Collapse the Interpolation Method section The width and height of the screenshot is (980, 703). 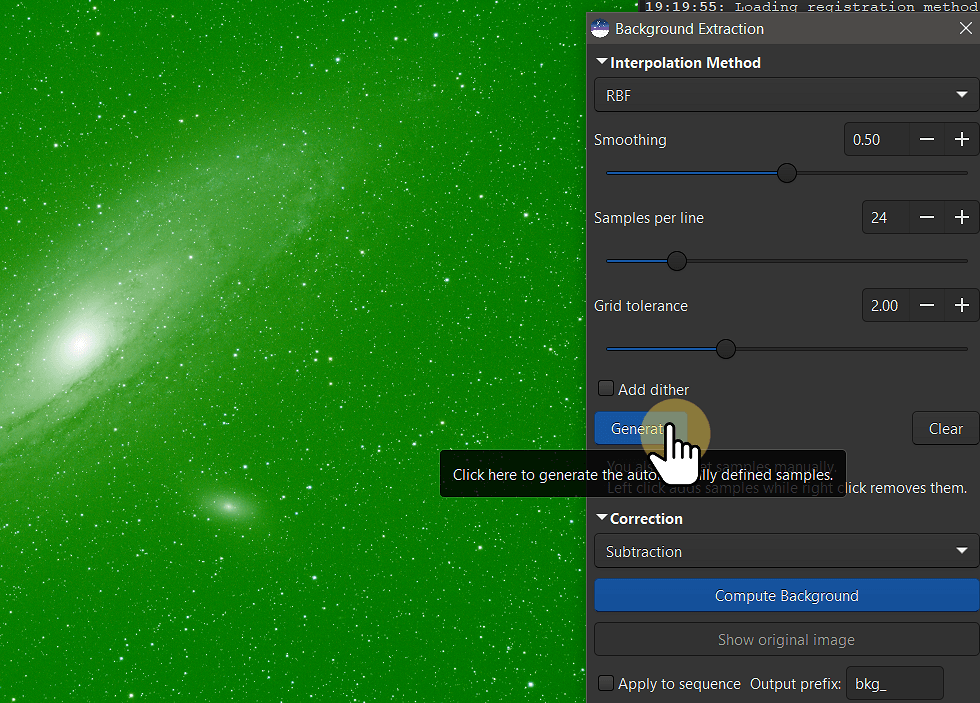[x=602, y=62]
